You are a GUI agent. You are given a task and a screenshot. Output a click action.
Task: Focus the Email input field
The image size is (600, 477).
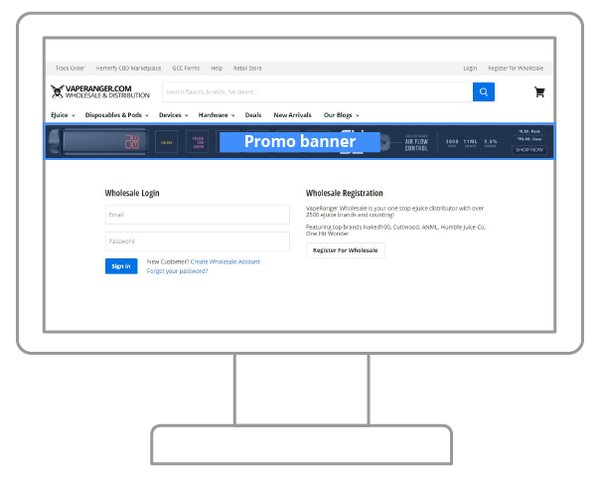pos(197,214)
